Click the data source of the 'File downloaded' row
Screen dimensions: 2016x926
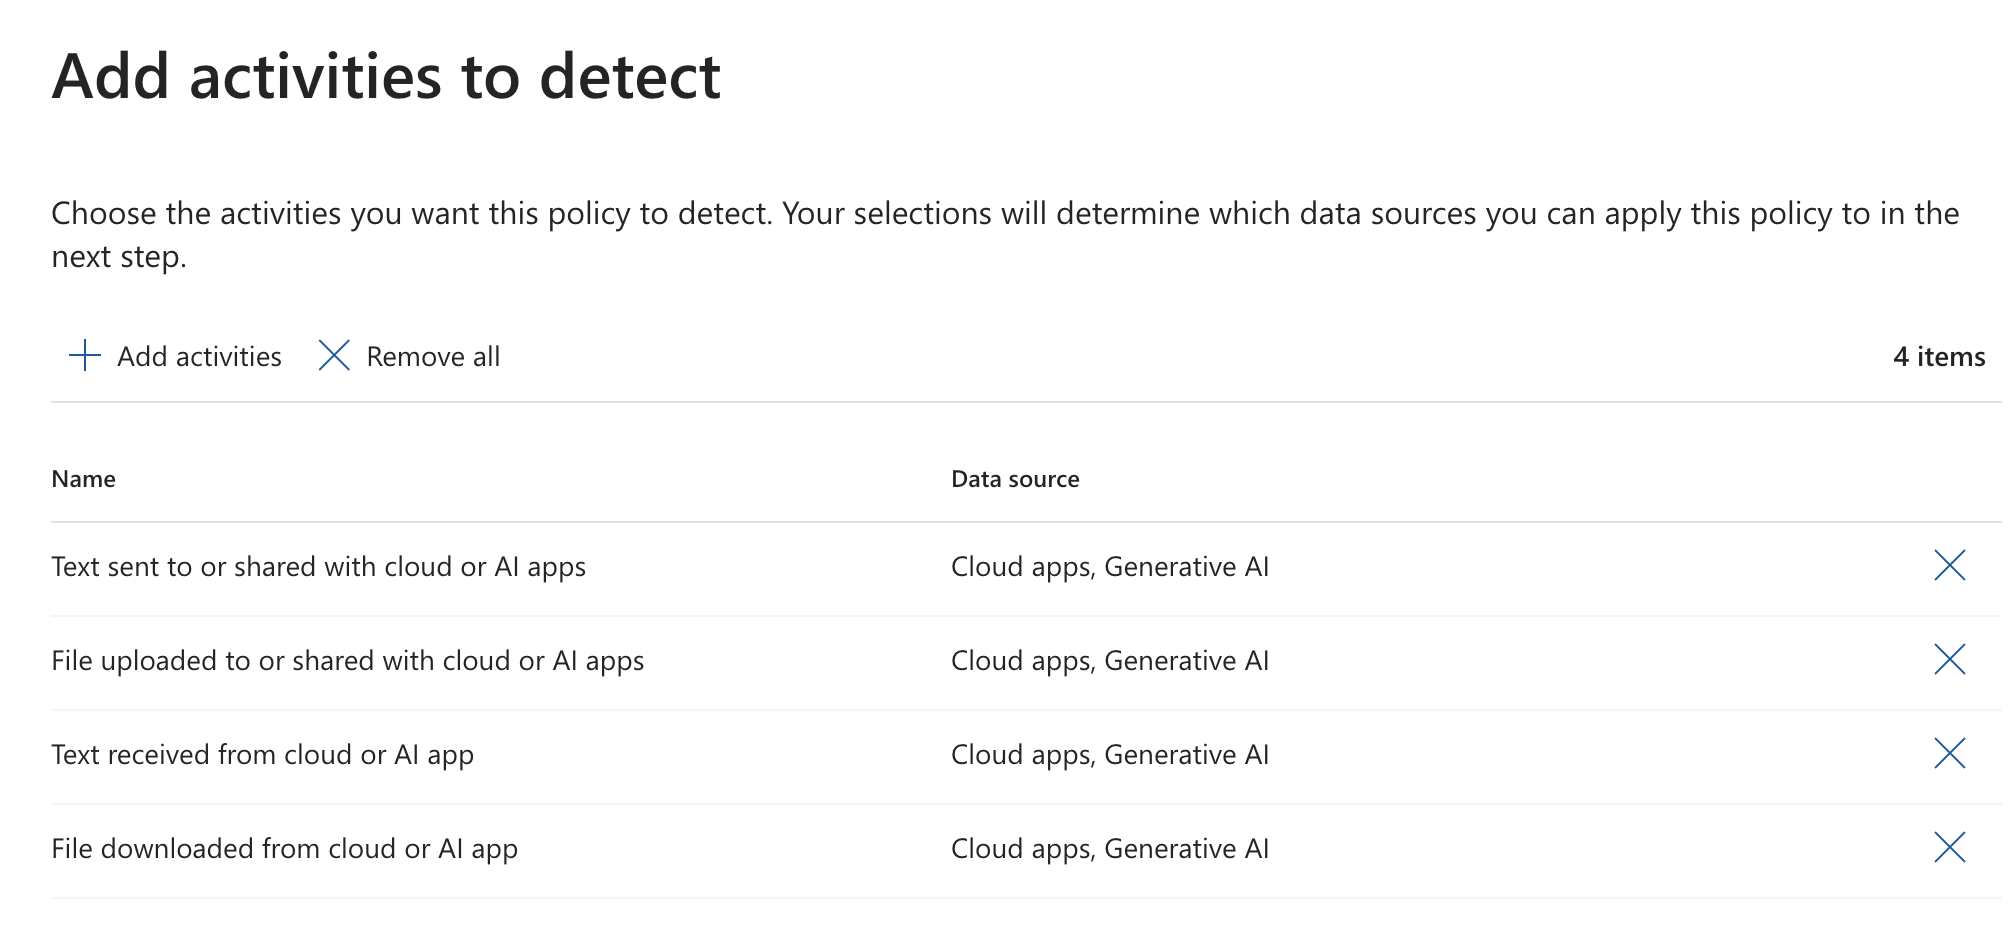click(1109, 849)
